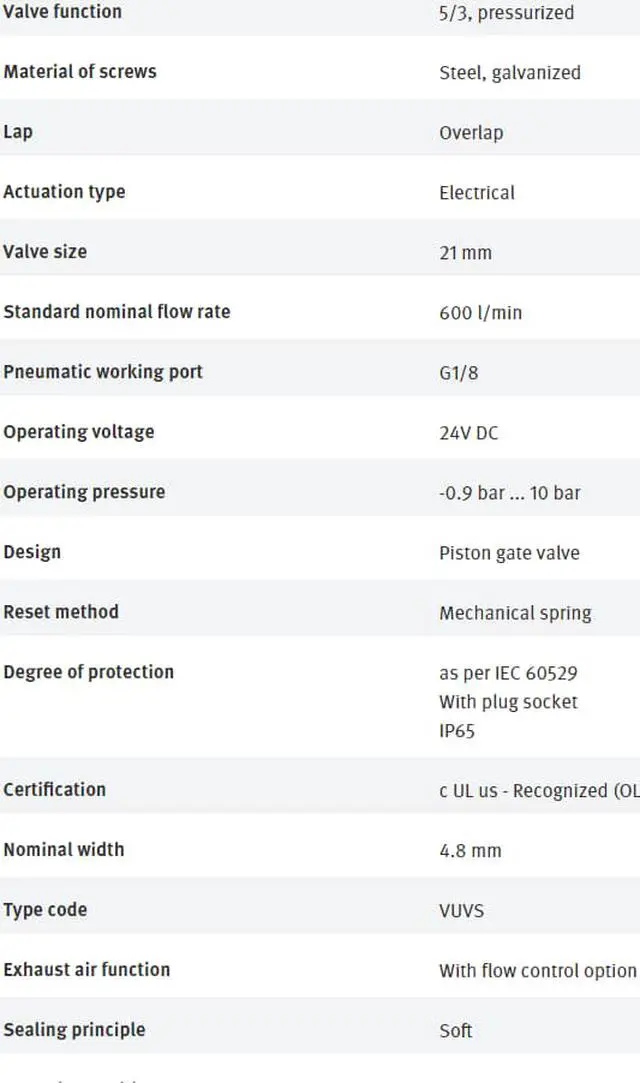
Task: Click the 'Degree of protection' label
Action: [88, 671]
